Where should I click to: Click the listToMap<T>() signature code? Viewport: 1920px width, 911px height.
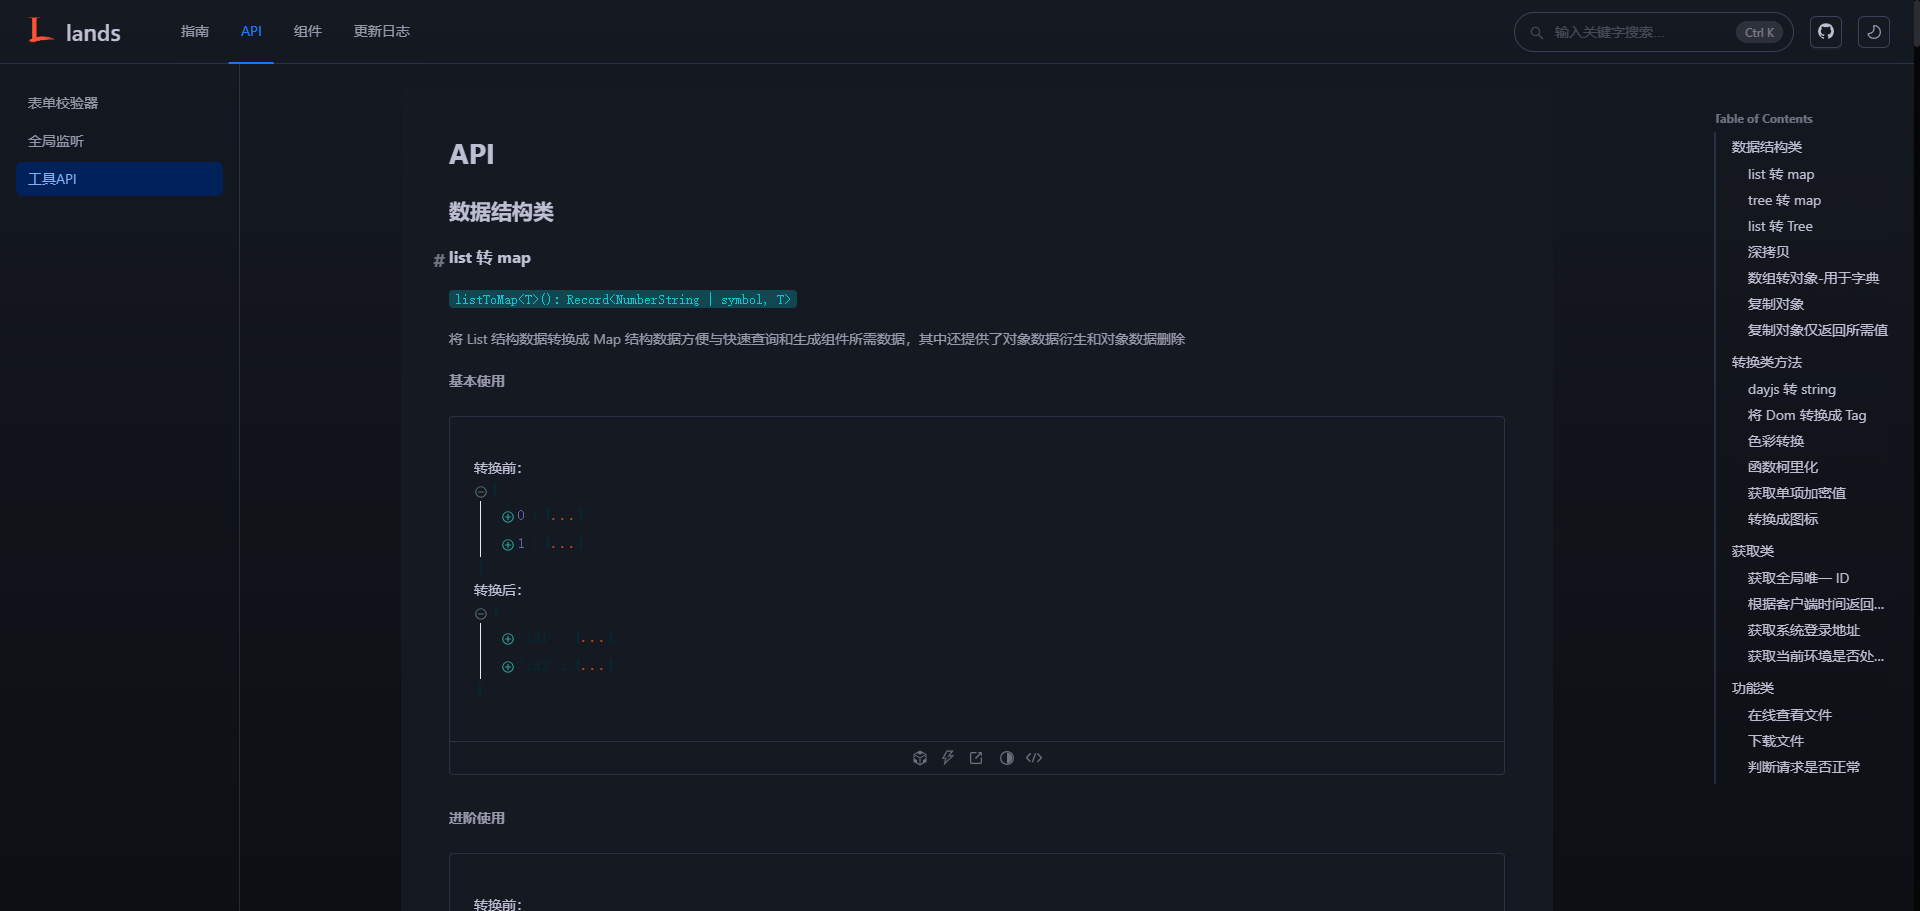[623, 299]
